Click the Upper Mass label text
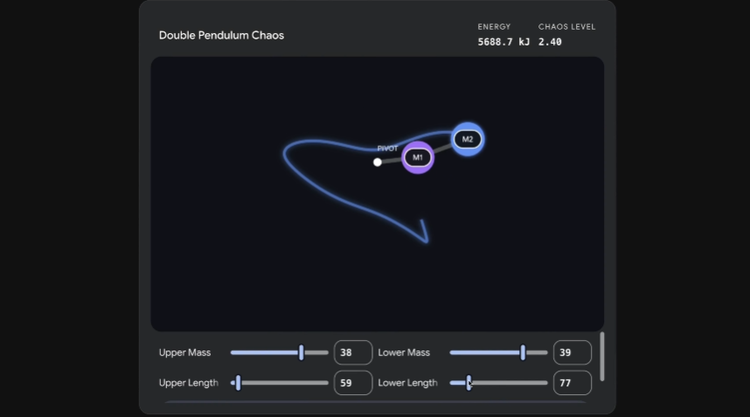 click(x=185, y=353)
